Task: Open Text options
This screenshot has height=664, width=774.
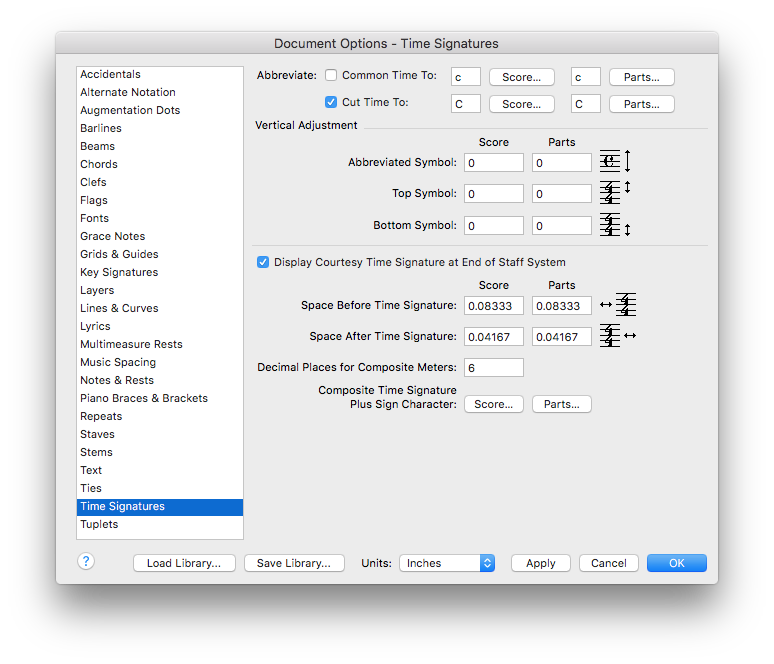Action: click(x=160, y=470)
